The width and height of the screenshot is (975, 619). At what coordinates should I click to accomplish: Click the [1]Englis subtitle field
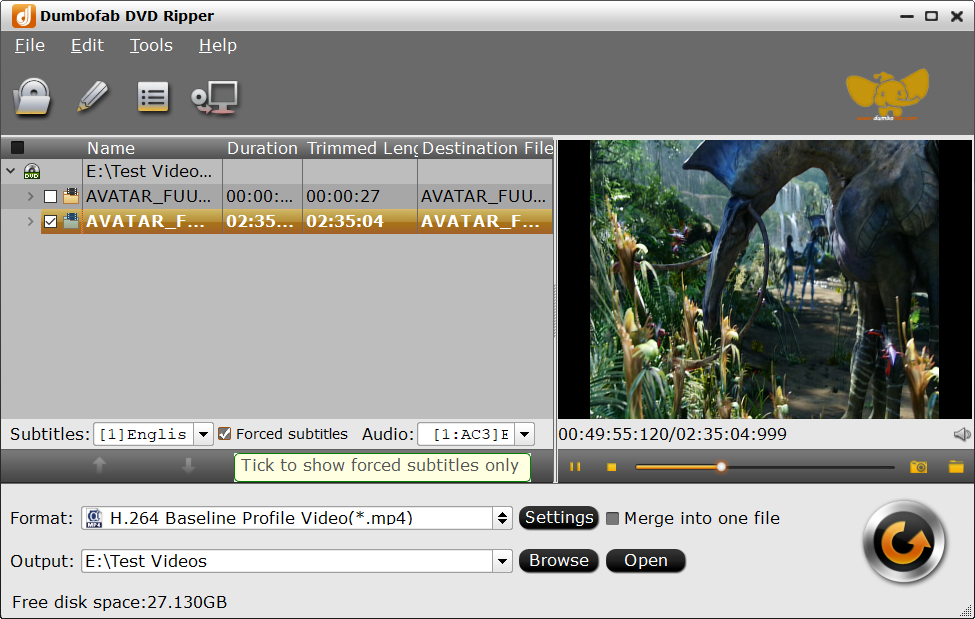(144, 434)
